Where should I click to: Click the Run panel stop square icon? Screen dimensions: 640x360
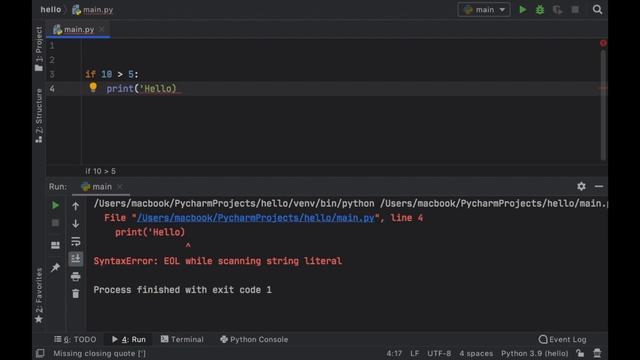pos(55,223)
